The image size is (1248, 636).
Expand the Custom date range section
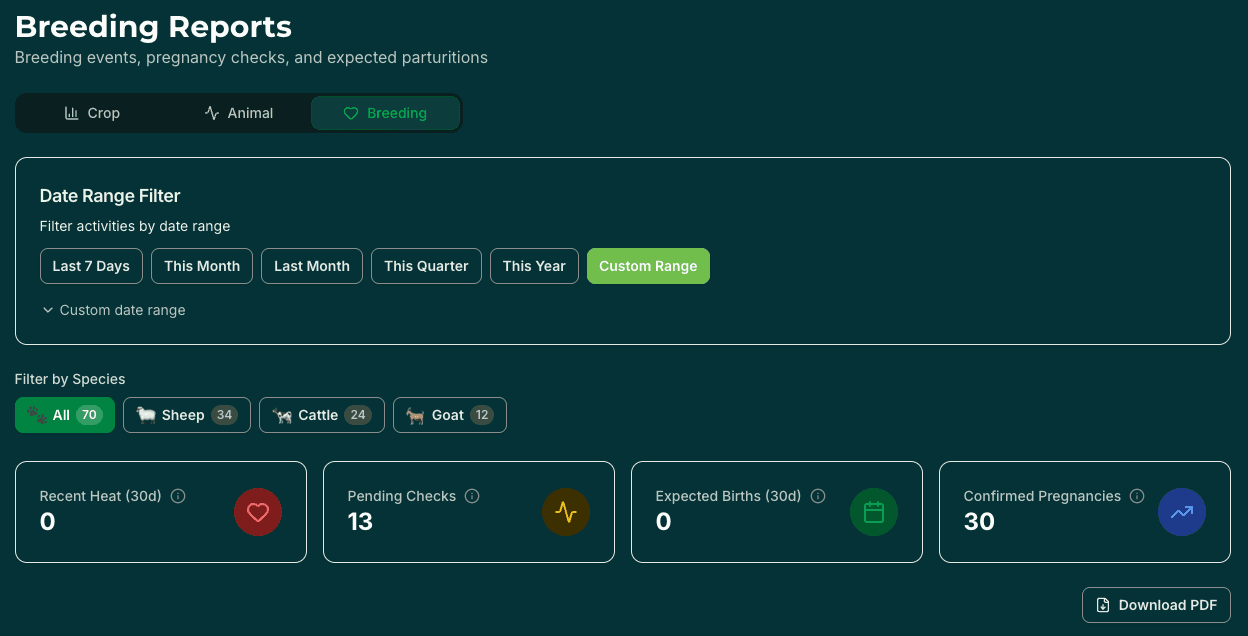[113, 310]
